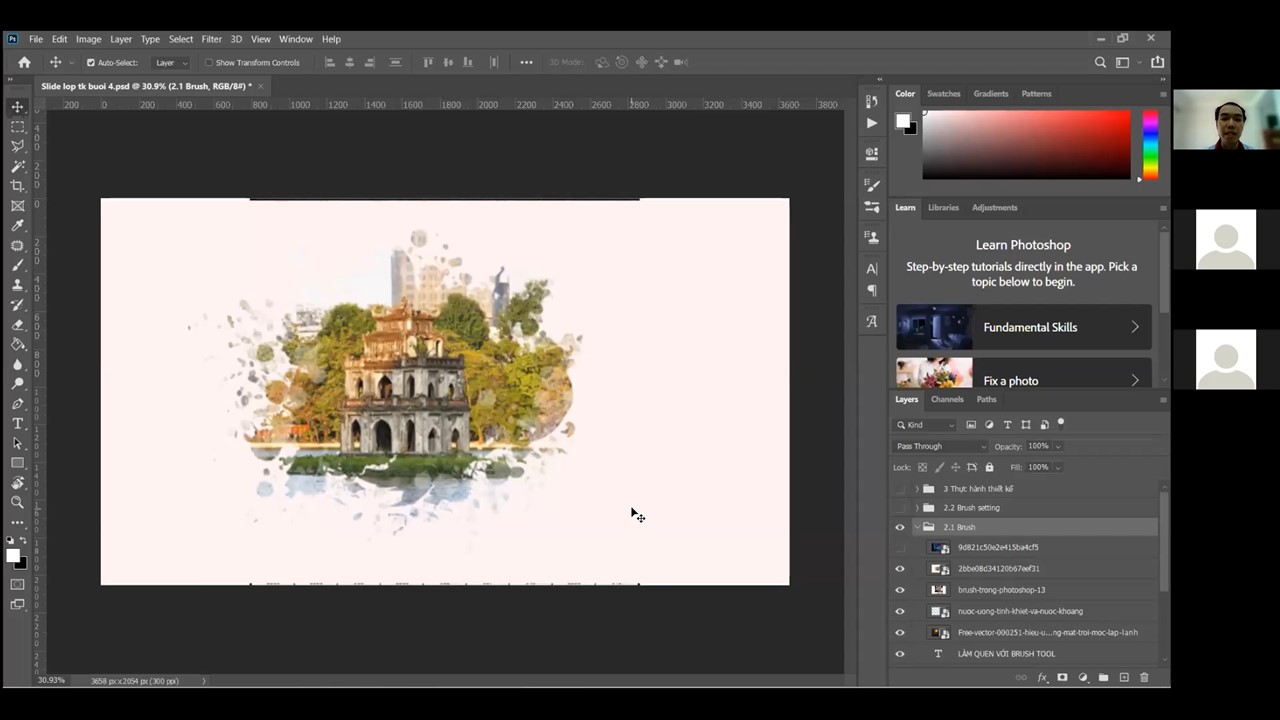Screen dimensions: 1280x720
Task: Select the Pen tool
Action: (x=18, y=404)
